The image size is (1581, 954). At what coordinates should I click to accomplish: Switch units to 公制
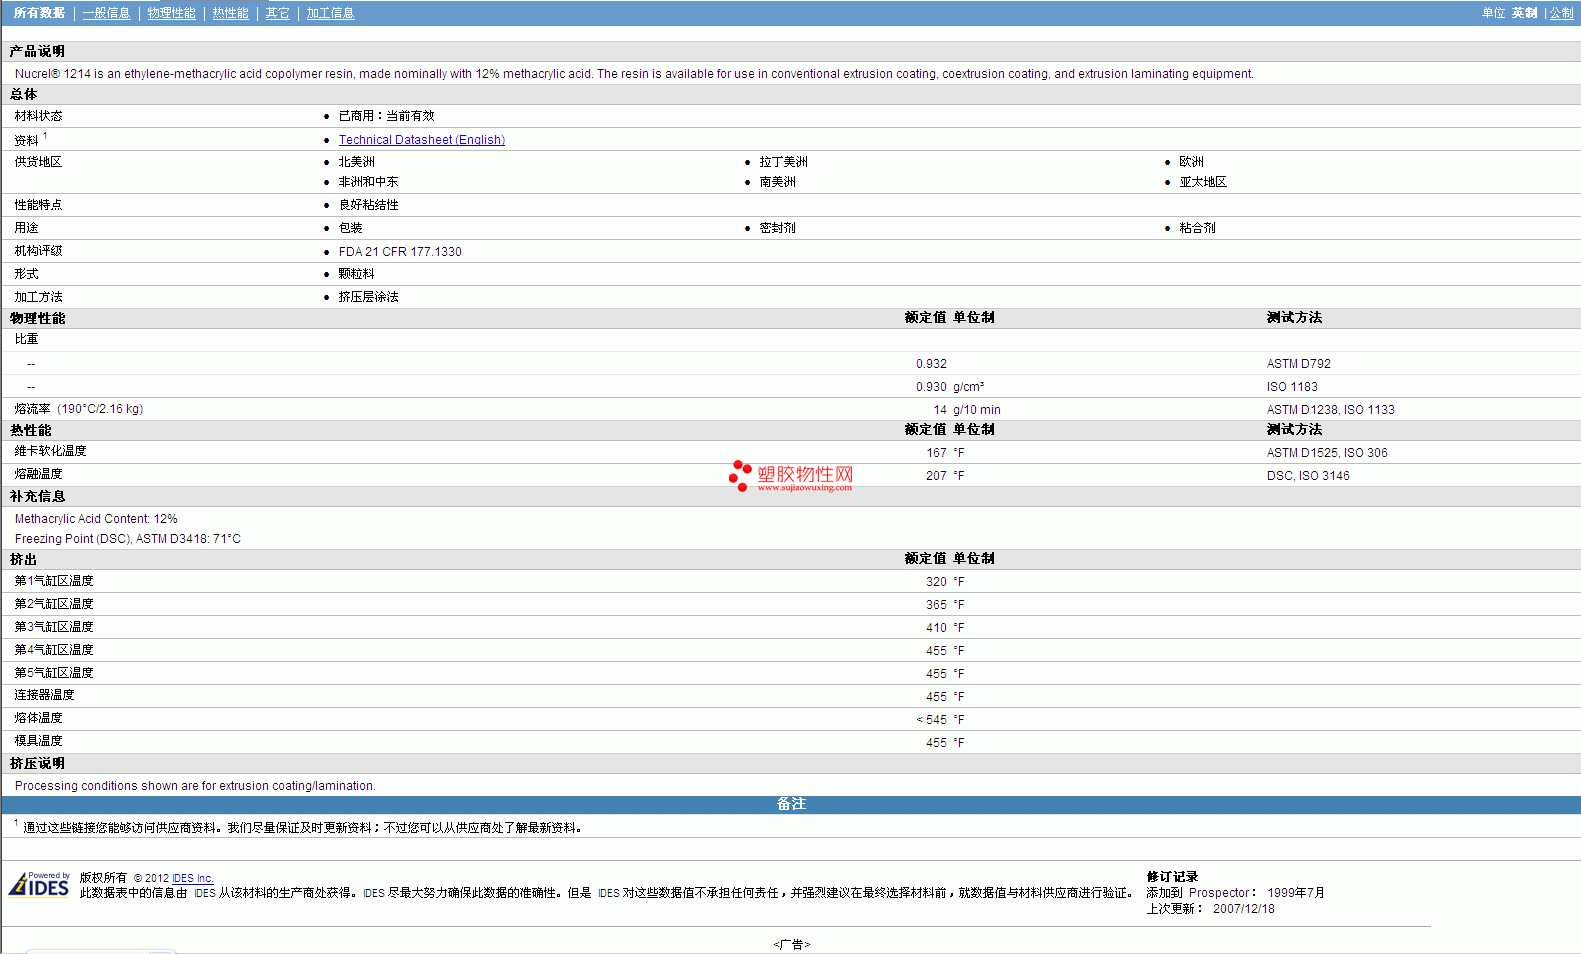point(1561,13)
